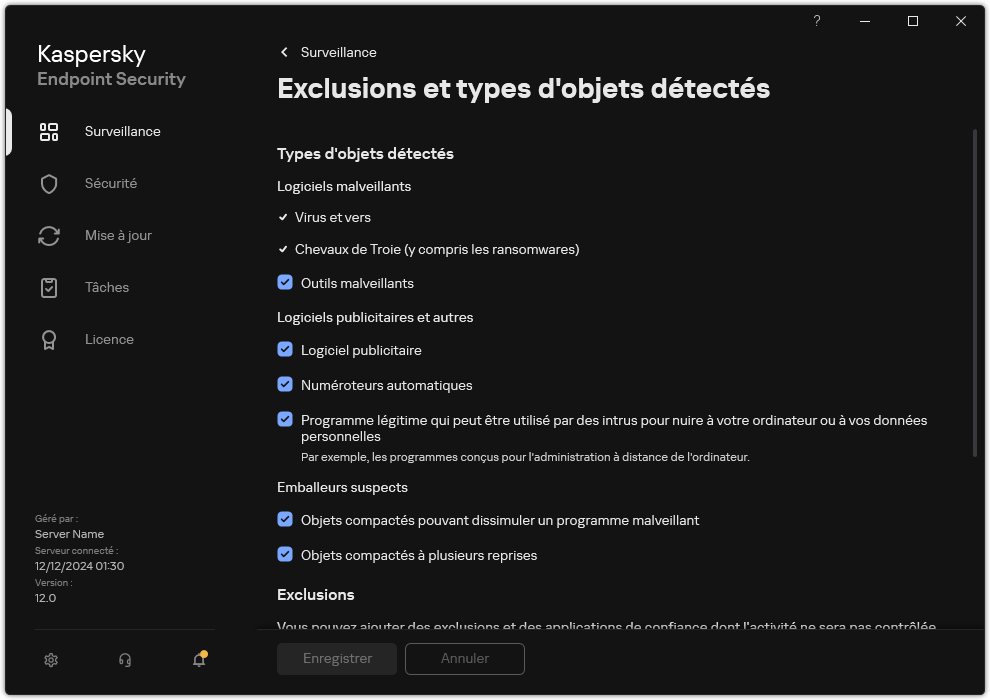Viewport: 990px width, 700px height.
Task: Click the Mise à jour refresh icon
Action: coord(49,236)
